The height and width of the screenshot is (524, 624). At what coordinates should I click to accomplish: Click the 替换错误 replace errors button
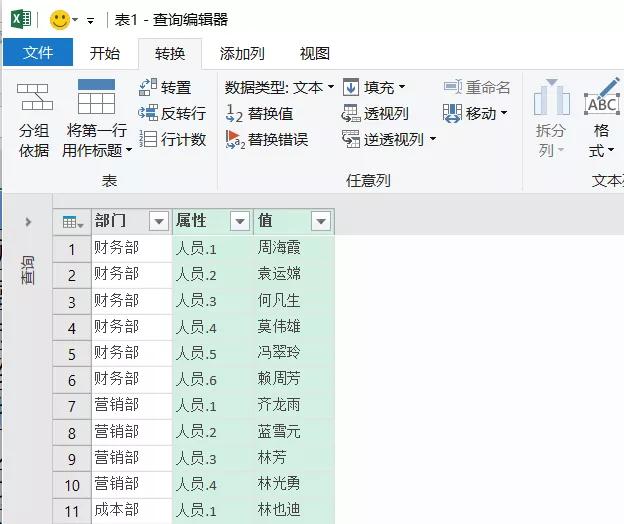pyautogui.click(x=267, y=140)
